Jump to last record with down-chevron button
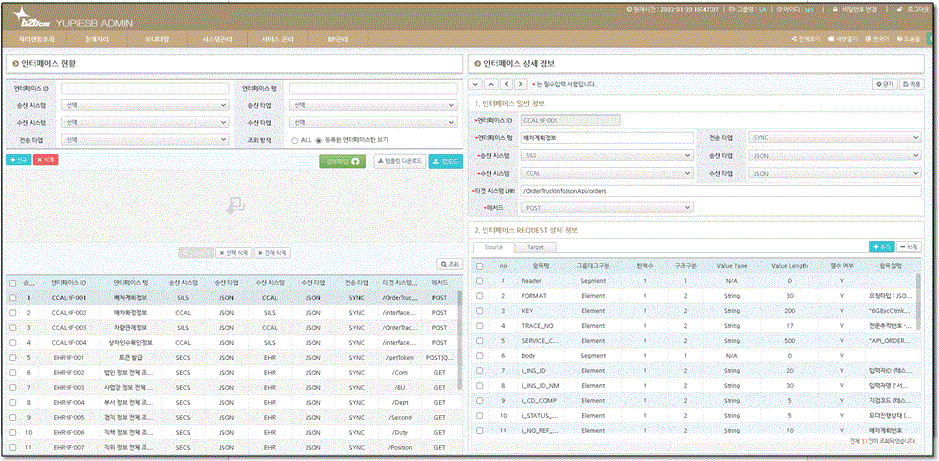Image resolution: width=939 pixels, height=461 pixels. 477,84
